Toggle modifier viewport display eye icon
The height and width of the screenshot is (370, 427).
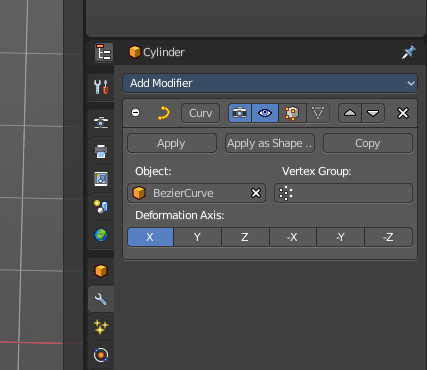click(265, 113)
